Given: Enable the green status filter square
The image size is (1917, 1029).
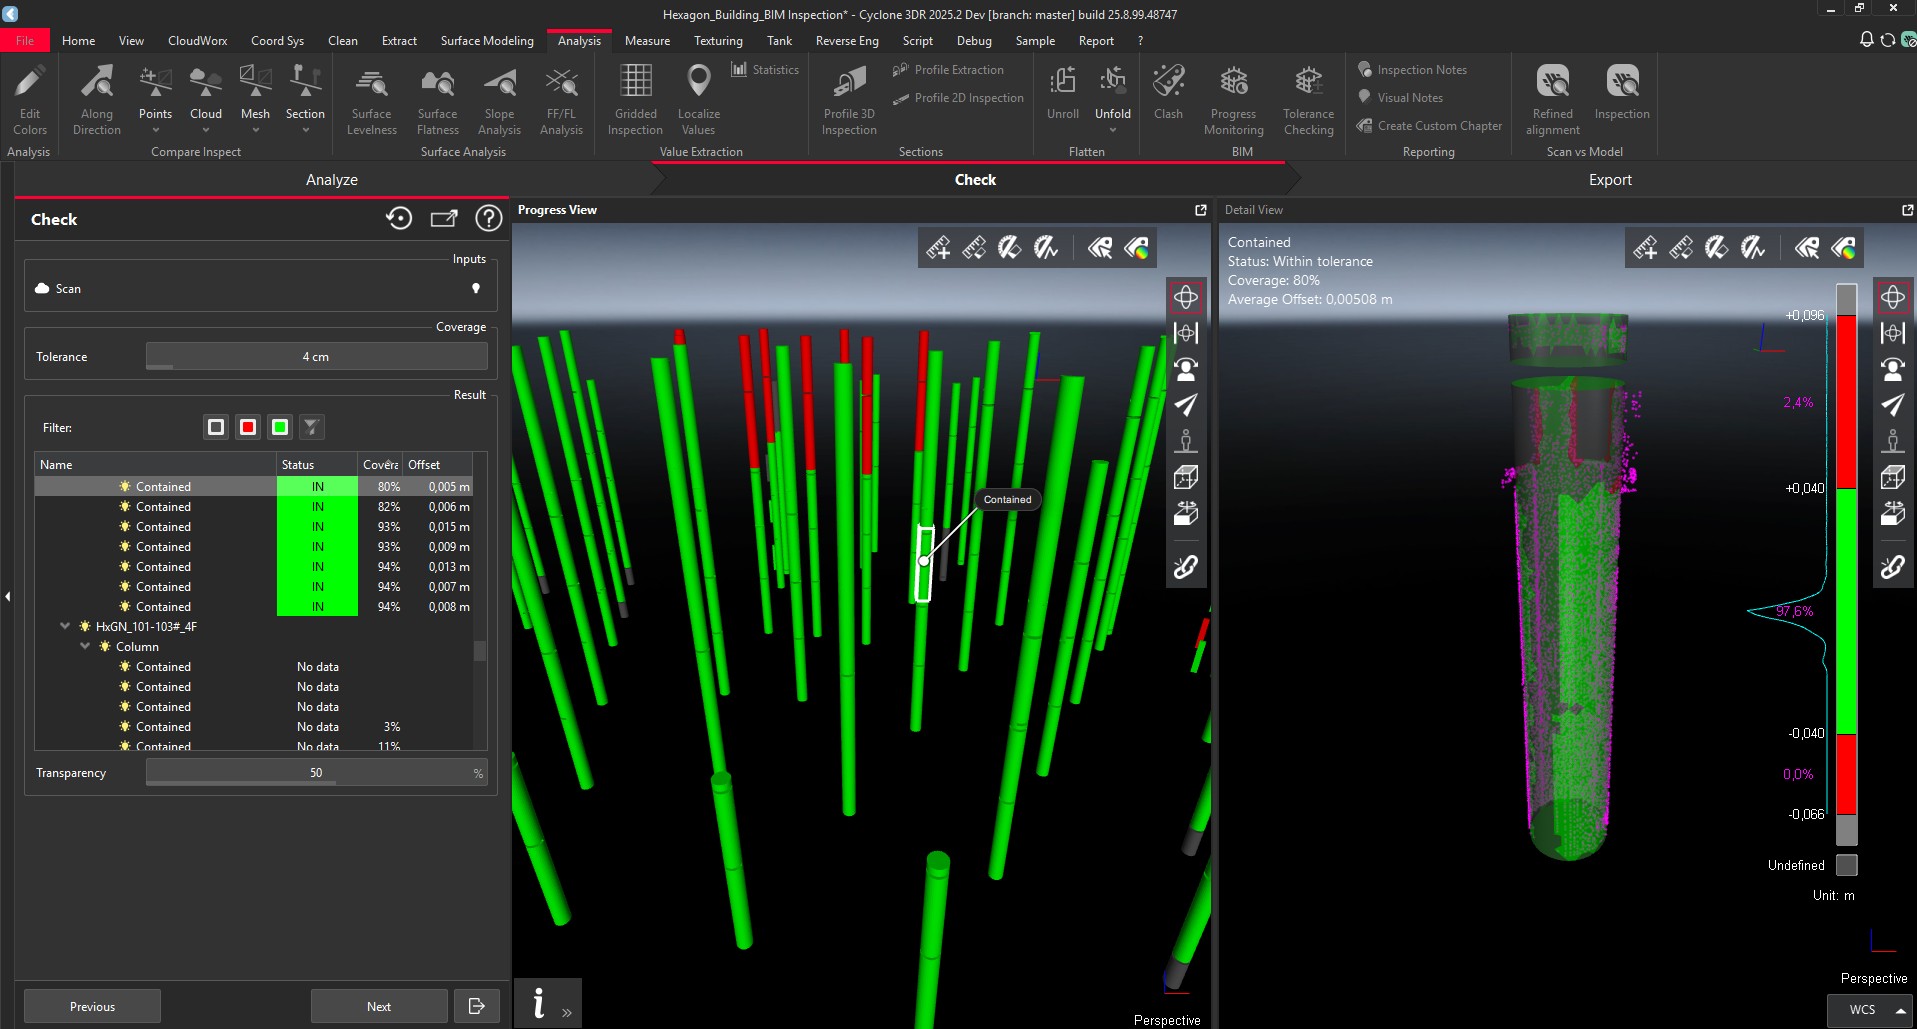Looking at the screenshot, I should [x=279, y=427].
